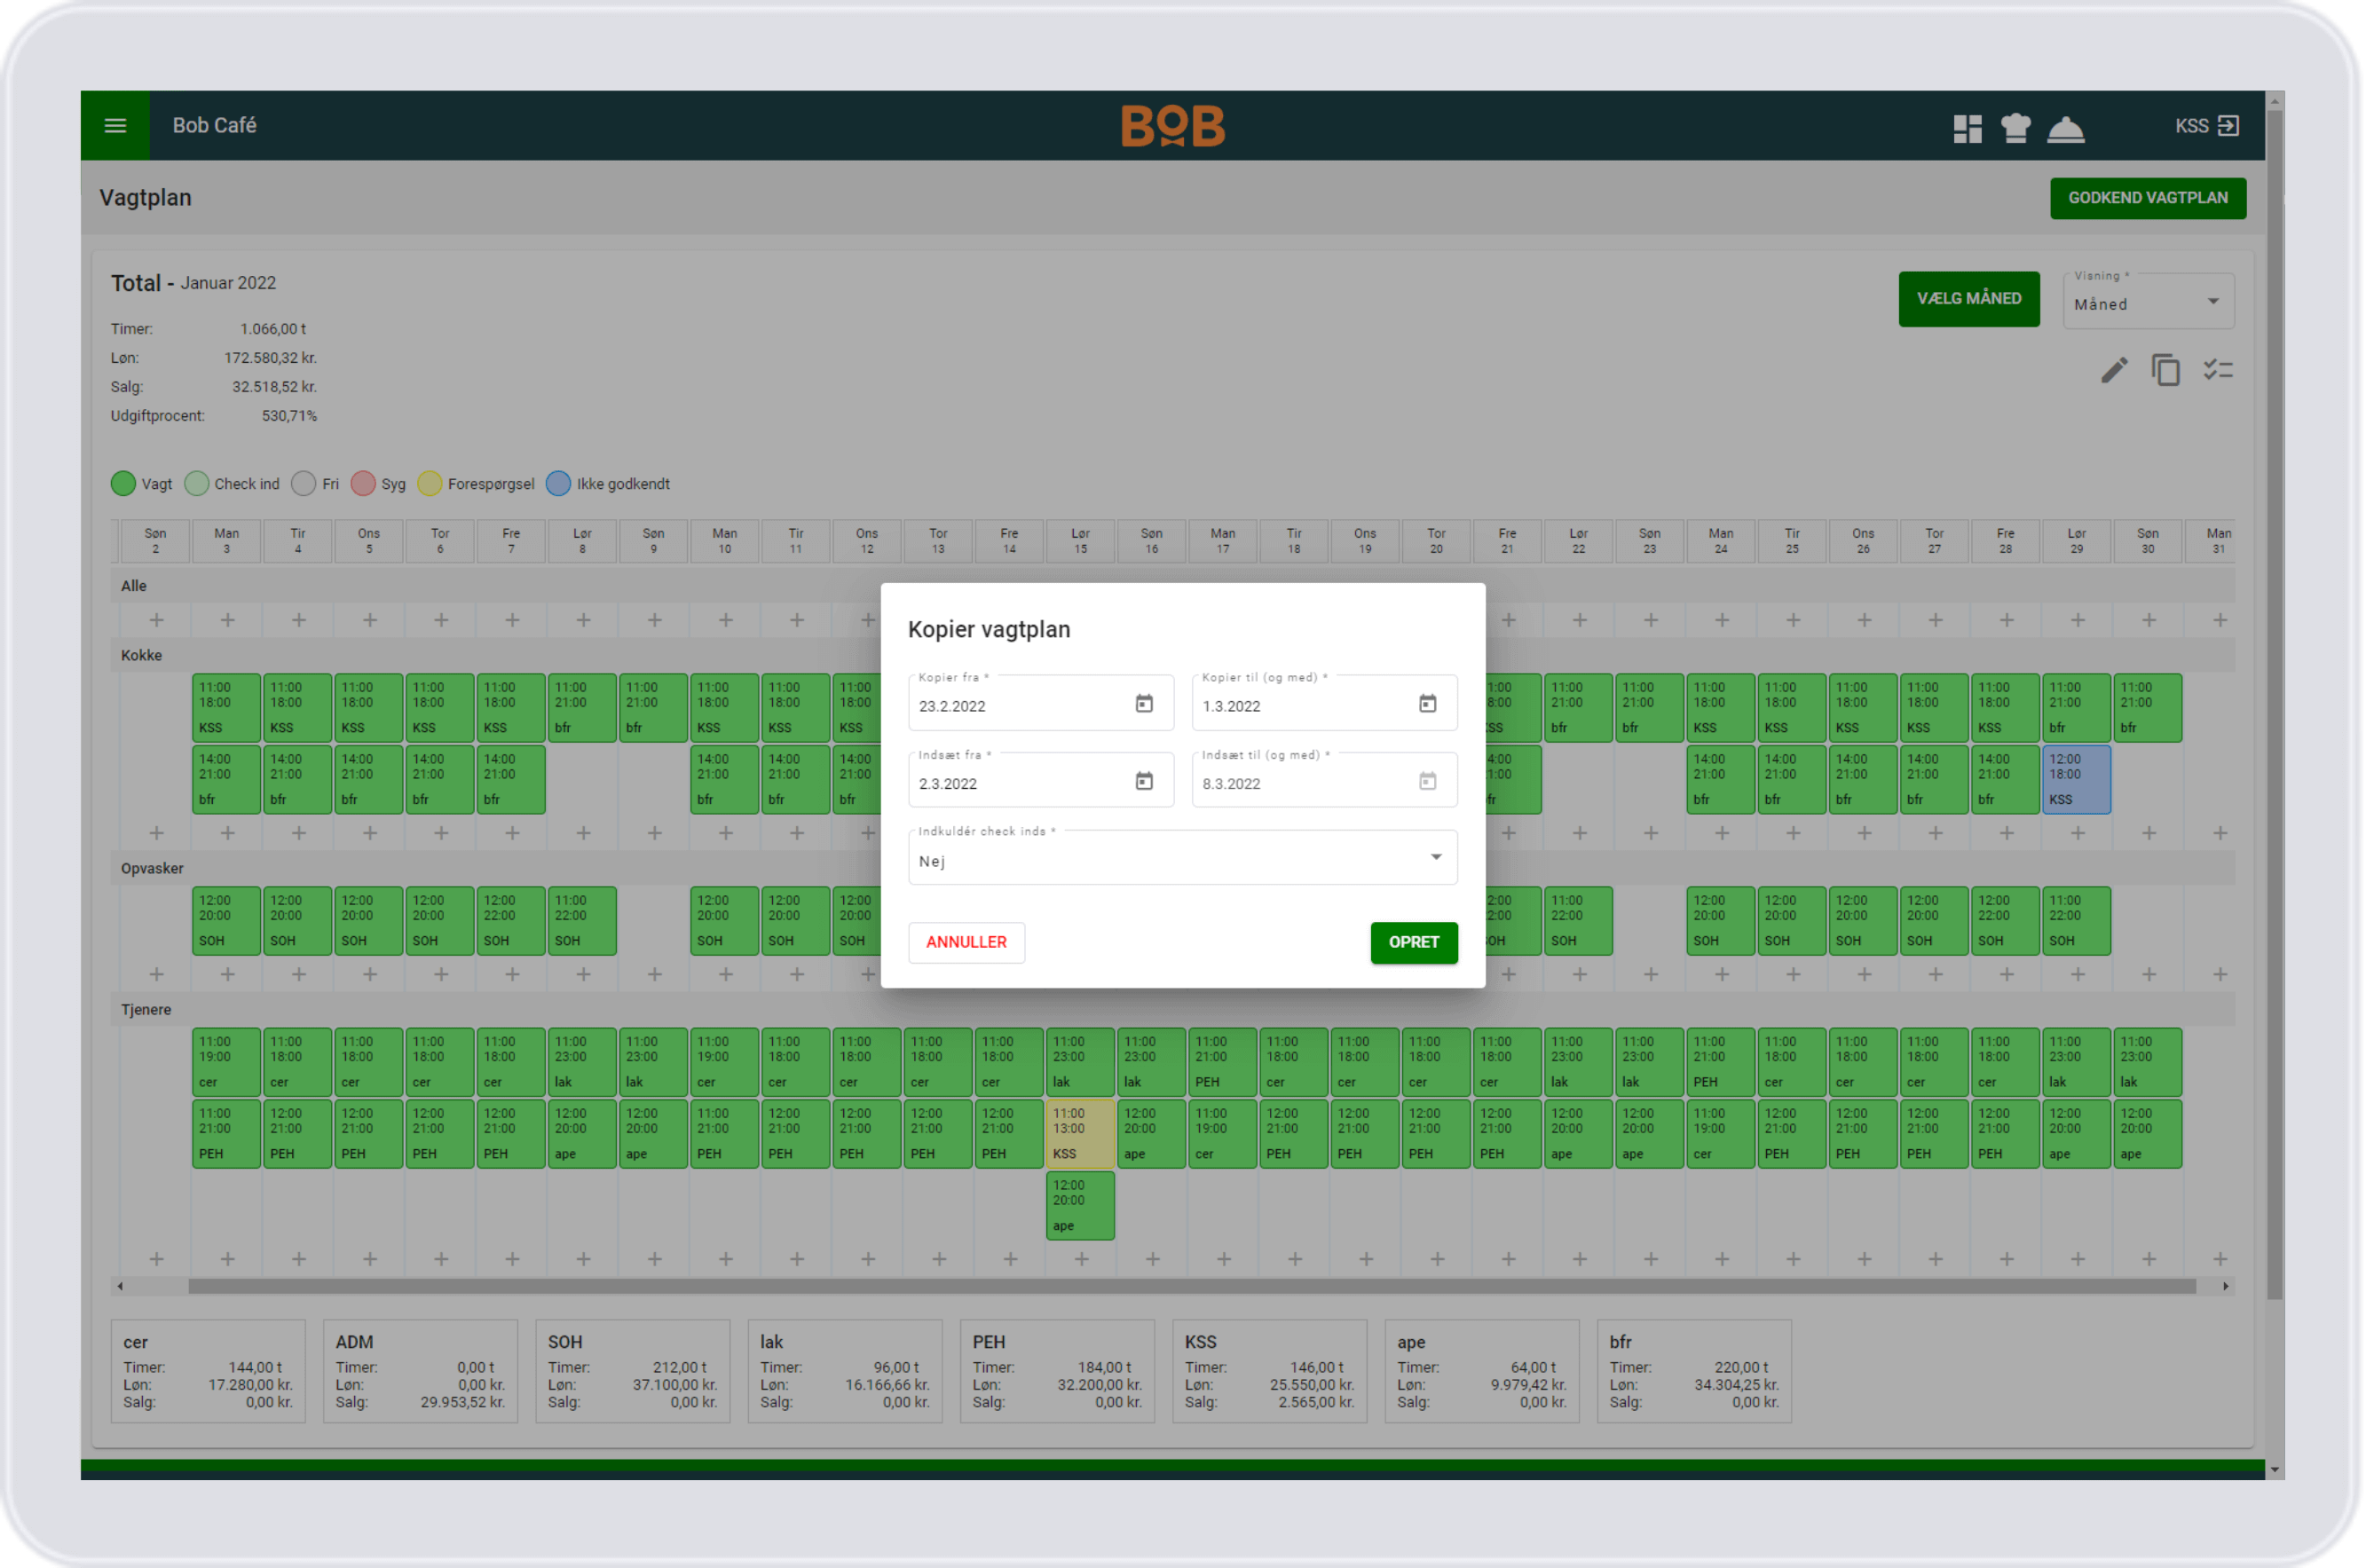2366x1568 pixels.
Task: Open calendar picker for Indsæt fra
Action: pos(1144,781)
